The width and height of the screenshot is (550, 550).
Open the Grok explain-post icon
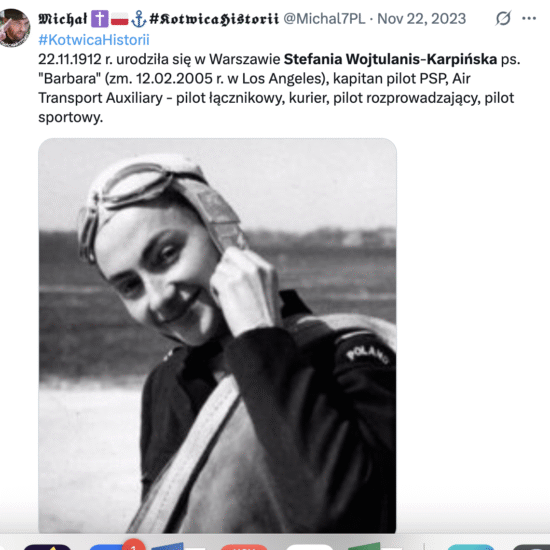(x=503, y=18)
